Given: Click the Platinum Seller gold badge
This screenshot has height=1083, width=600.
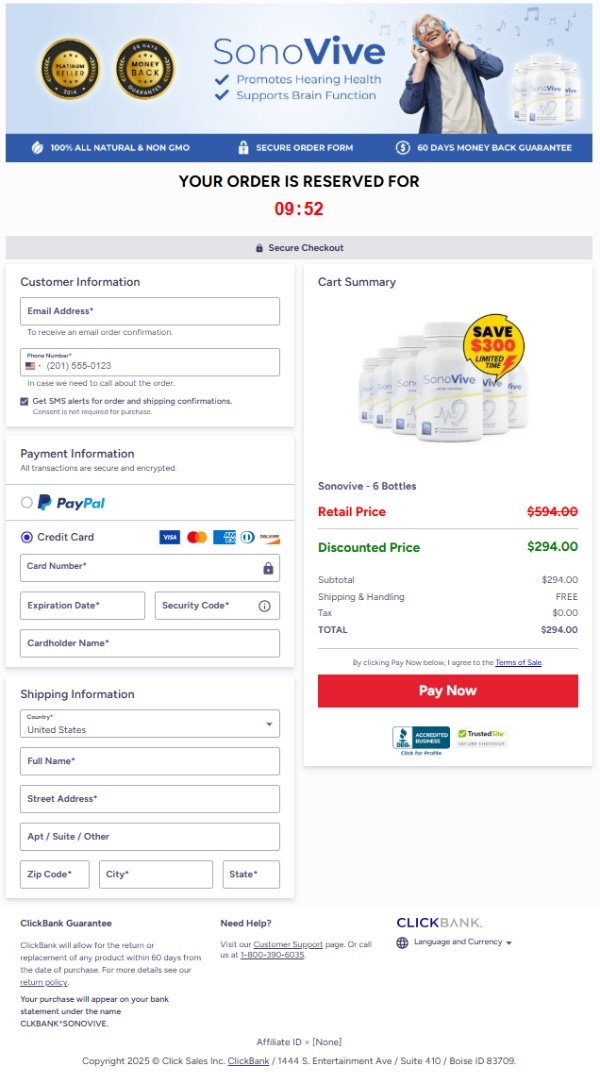Looking at the screenshot, I should click(70, 68).
